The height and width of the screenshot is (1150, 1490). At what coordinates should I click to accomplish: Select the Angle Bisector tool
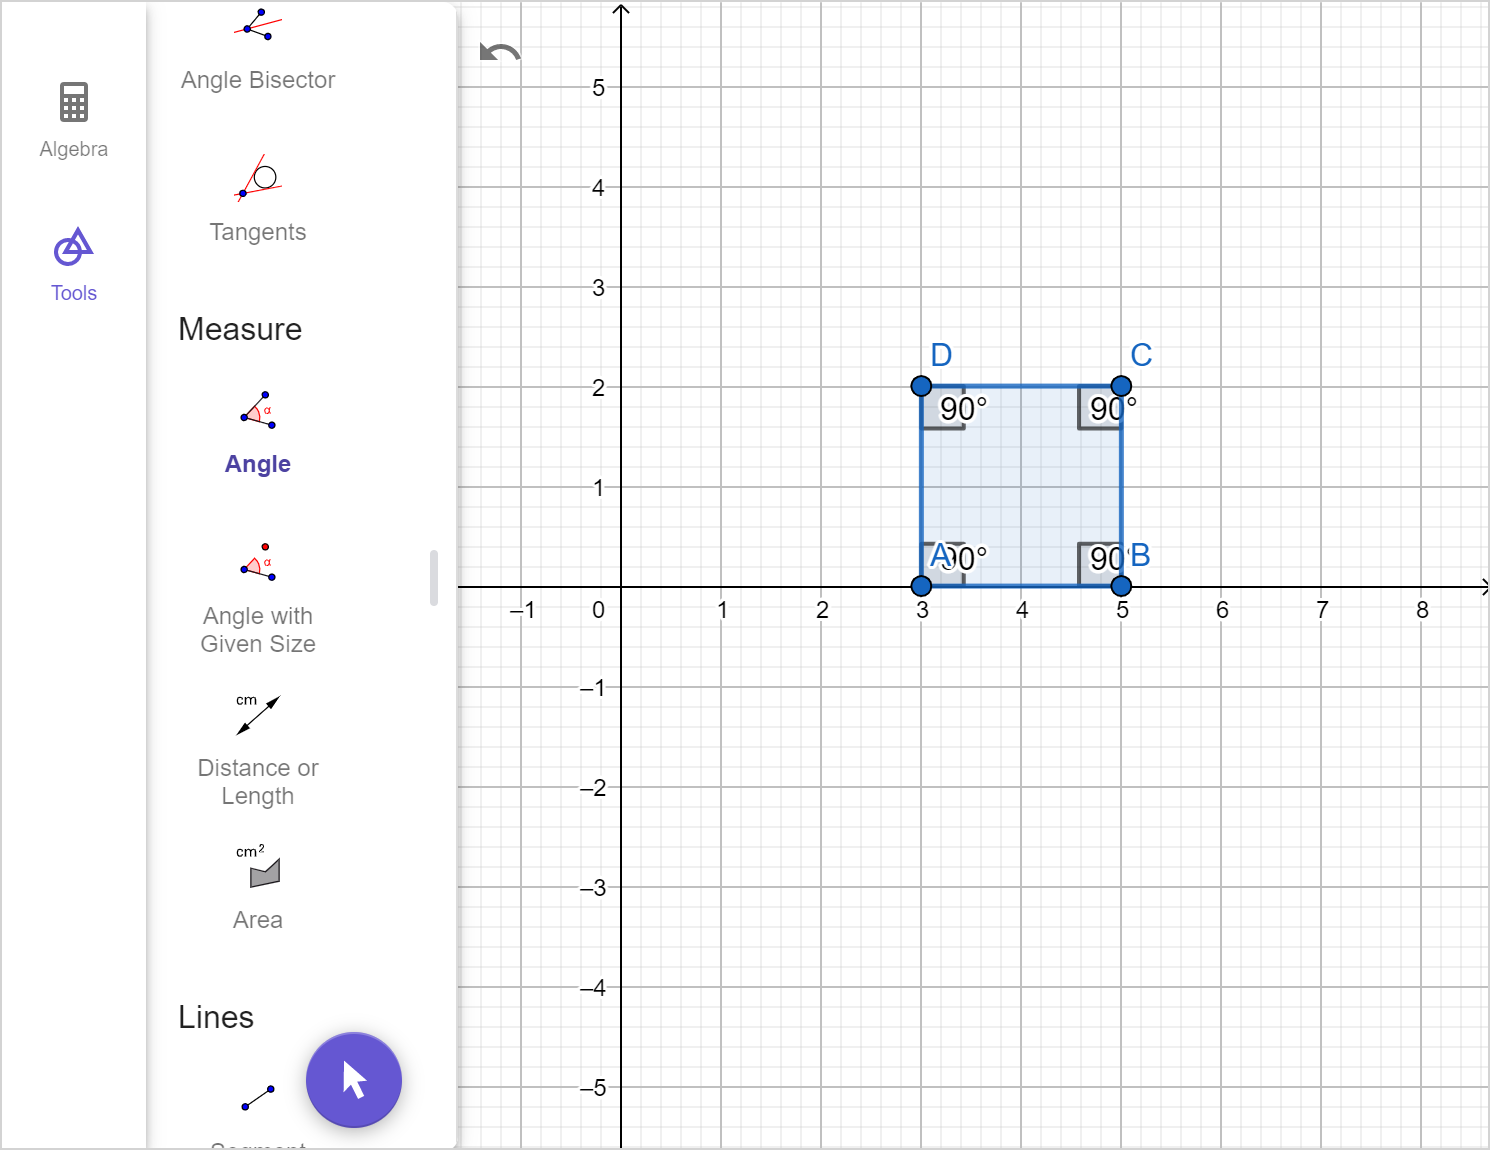pyautogui.click(x=258, y=50)
